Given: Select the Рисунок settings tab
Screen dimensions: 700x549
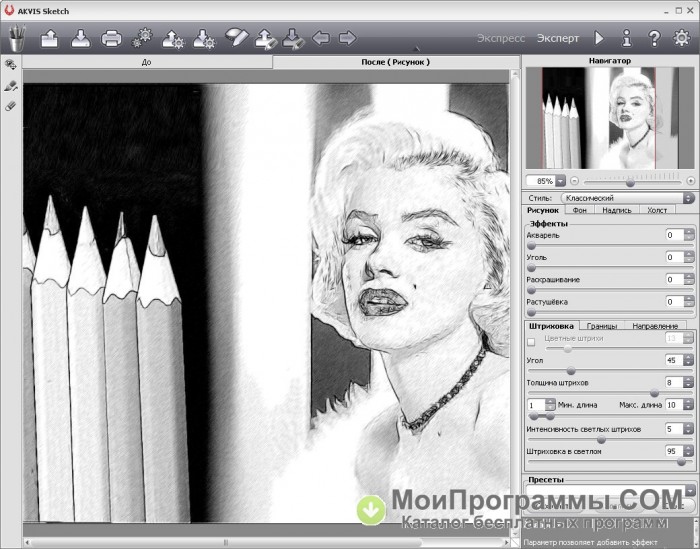Looking at the screenshot, I should click(543, 210).
